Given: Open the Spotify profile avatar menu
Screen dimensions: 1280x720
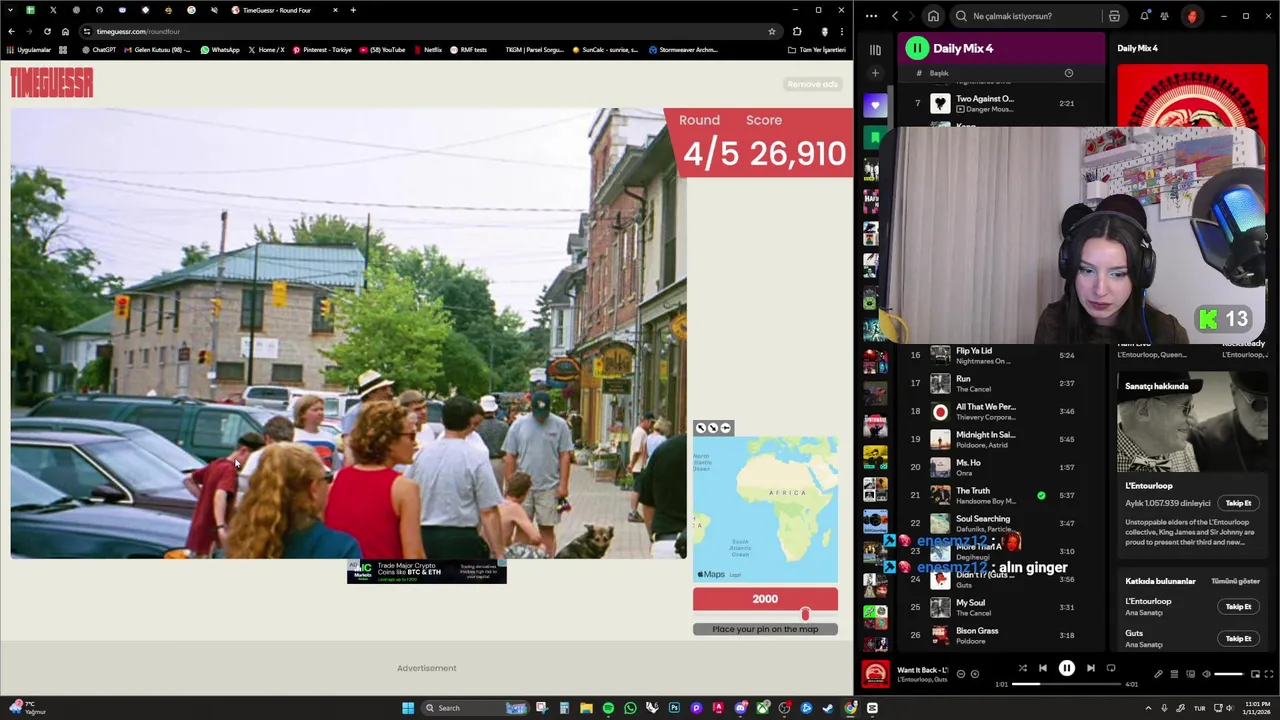Looking at the screenshot, I should pos(1191,16).
